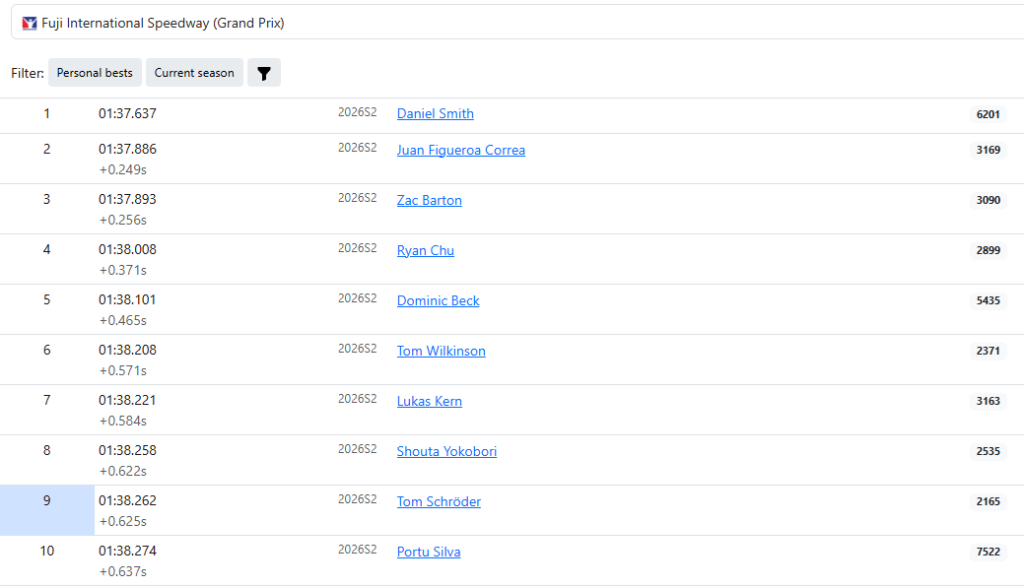This screenshot has height=587, width=1024.
Task: Click the 7522 rating badge
Action: point(988,552)
